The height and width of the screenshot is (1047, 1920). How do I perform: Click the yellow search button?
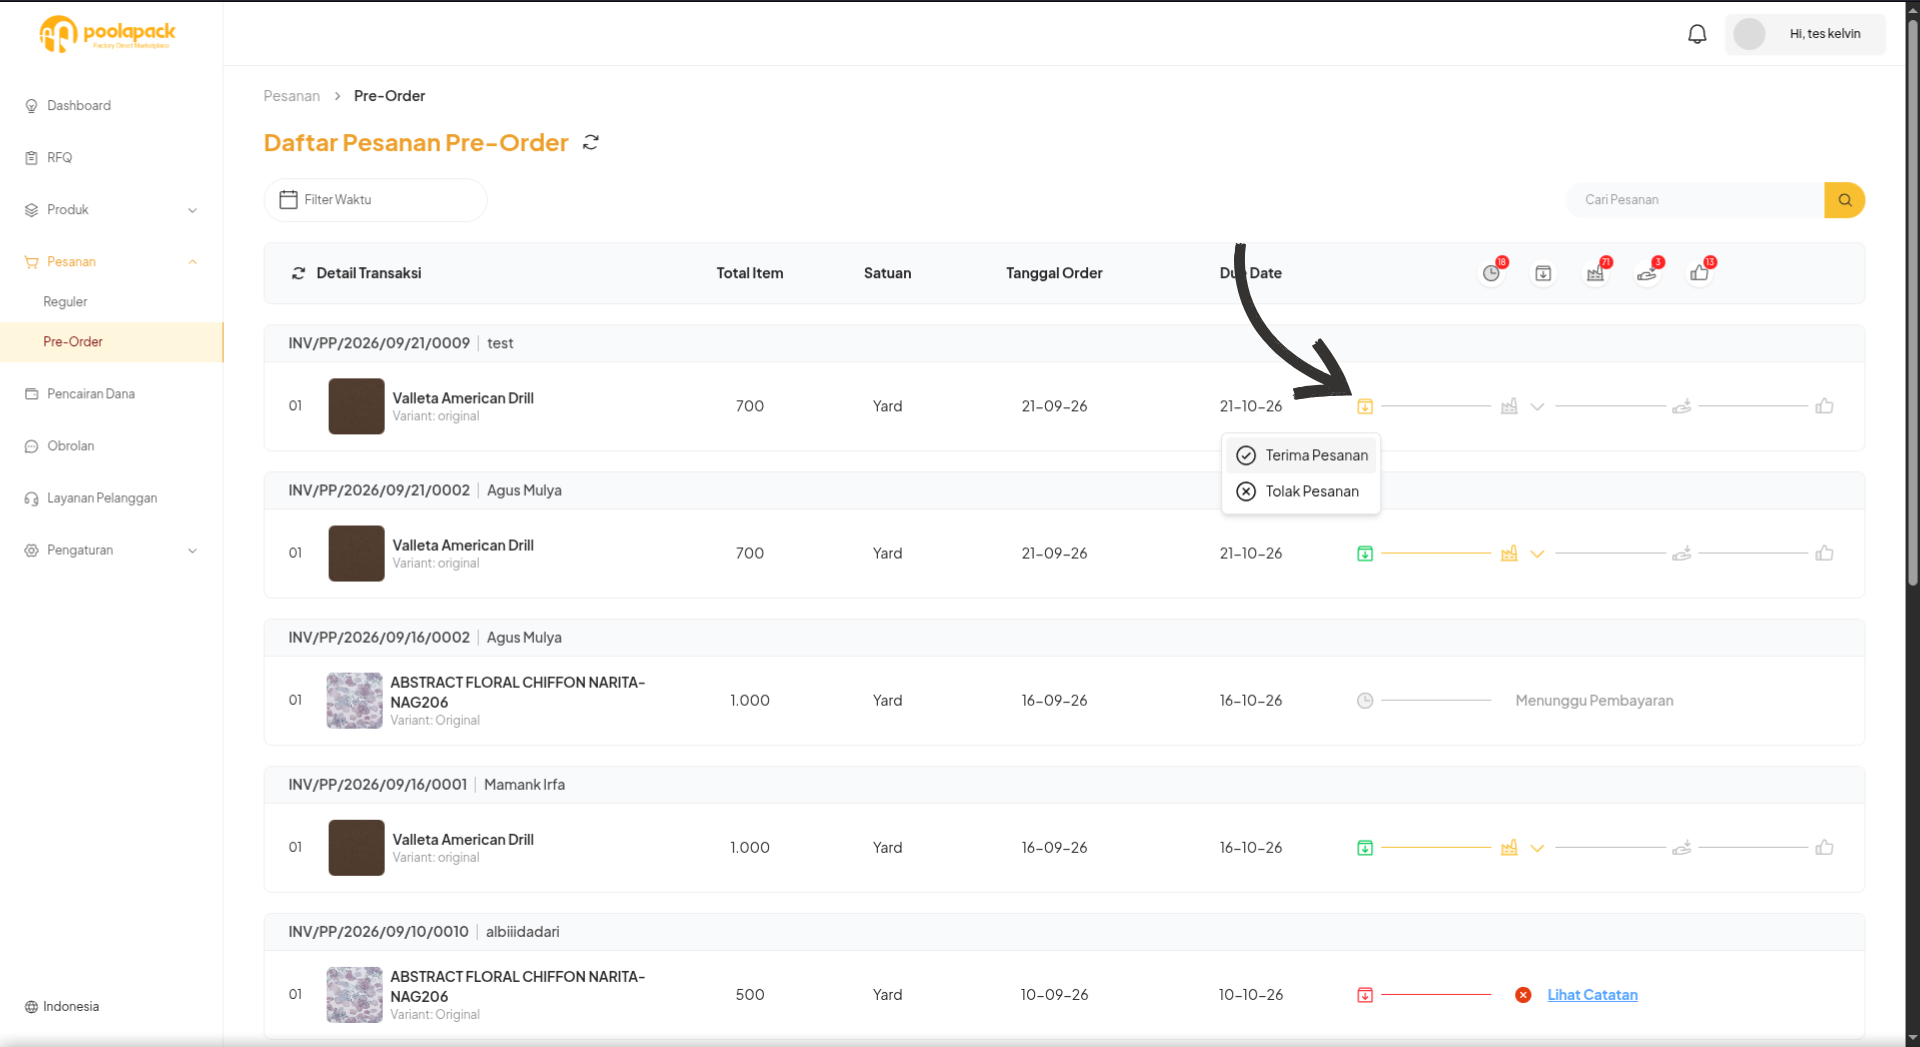click(1844, 200)
